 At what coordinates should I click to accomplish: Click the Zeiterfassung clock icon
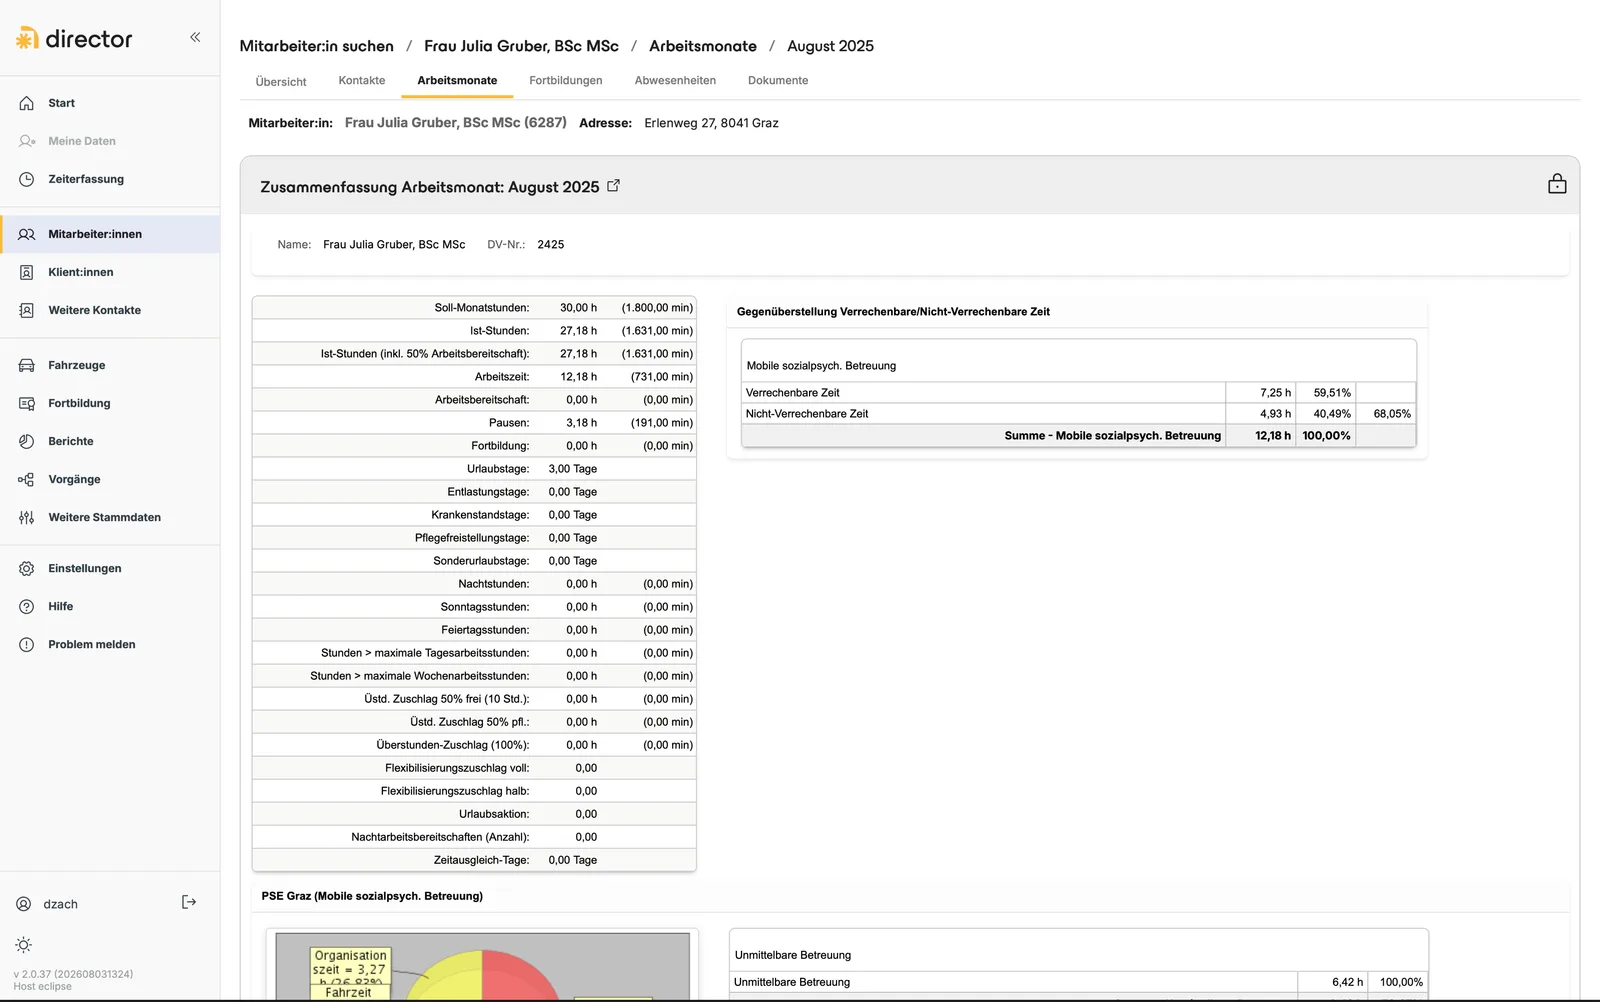pos(27,179)
